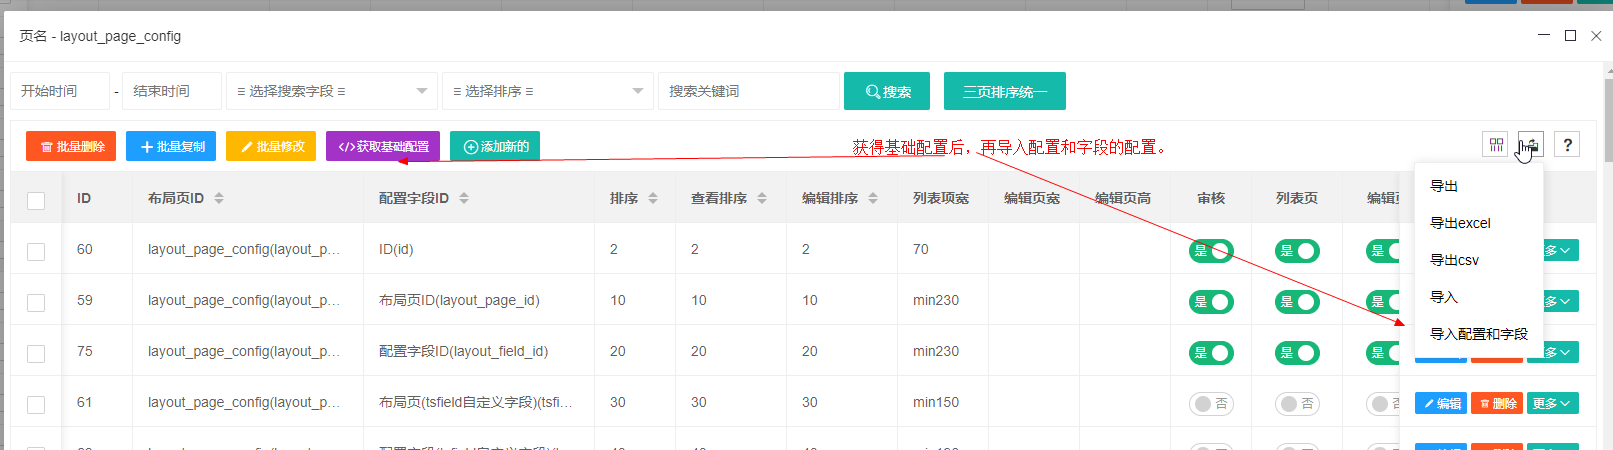Expand 更多 dropdown for row 61

(1552, 403)
